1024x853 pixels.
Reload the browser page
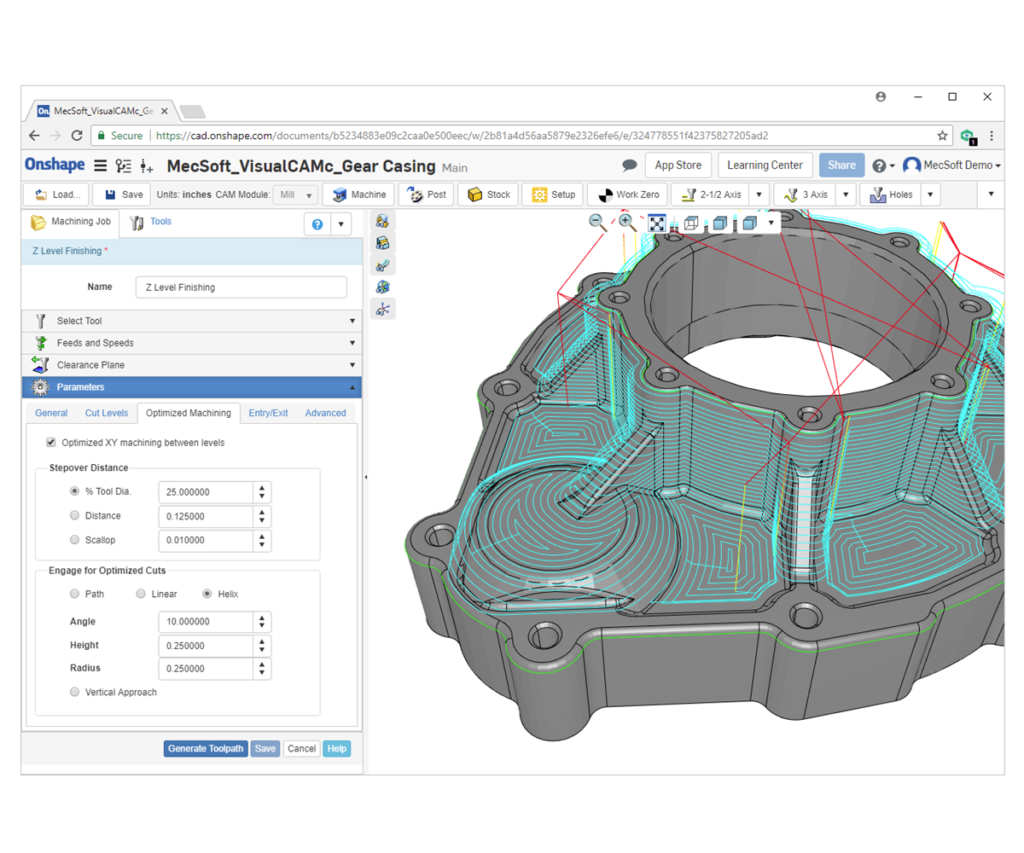click(77, 135)
